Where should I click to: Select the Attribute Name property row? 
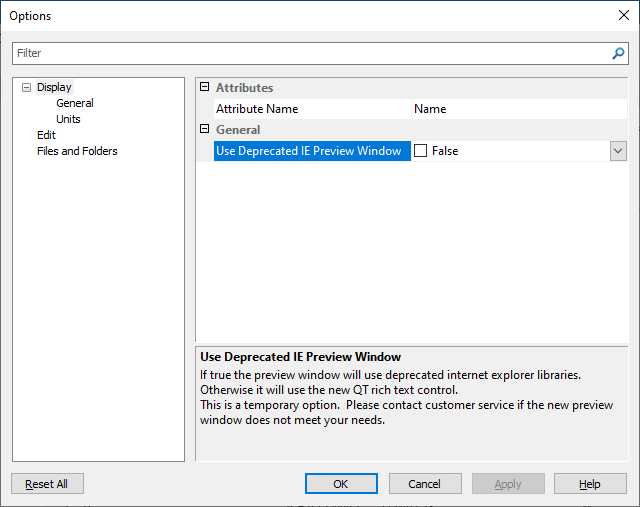257,109
